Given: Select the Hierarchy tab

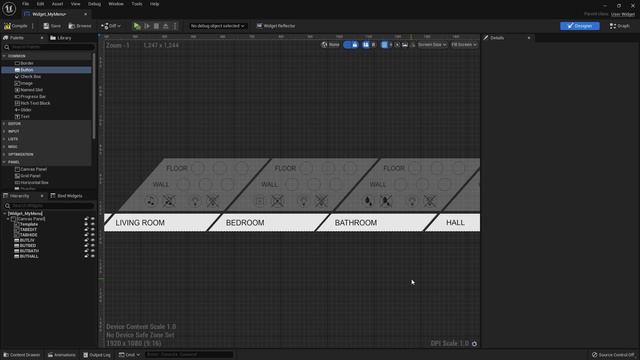Looking at the screenshot, I should coord(19,196).
